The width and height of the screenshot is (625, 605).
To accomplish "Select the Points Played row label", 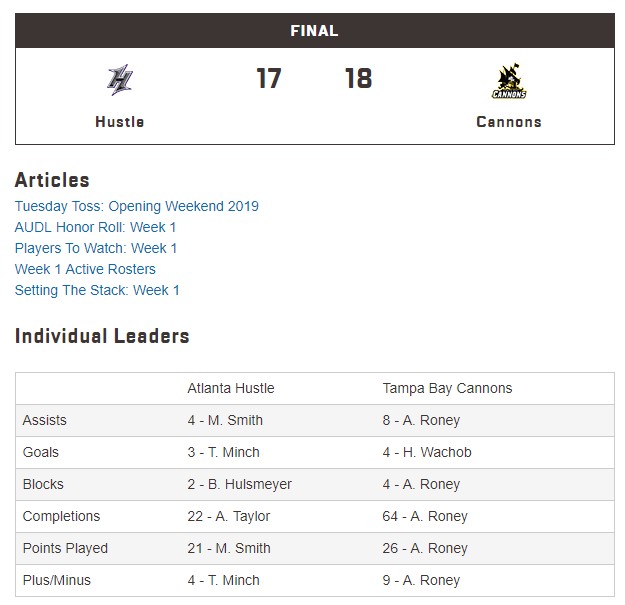I will coord(65,548).
